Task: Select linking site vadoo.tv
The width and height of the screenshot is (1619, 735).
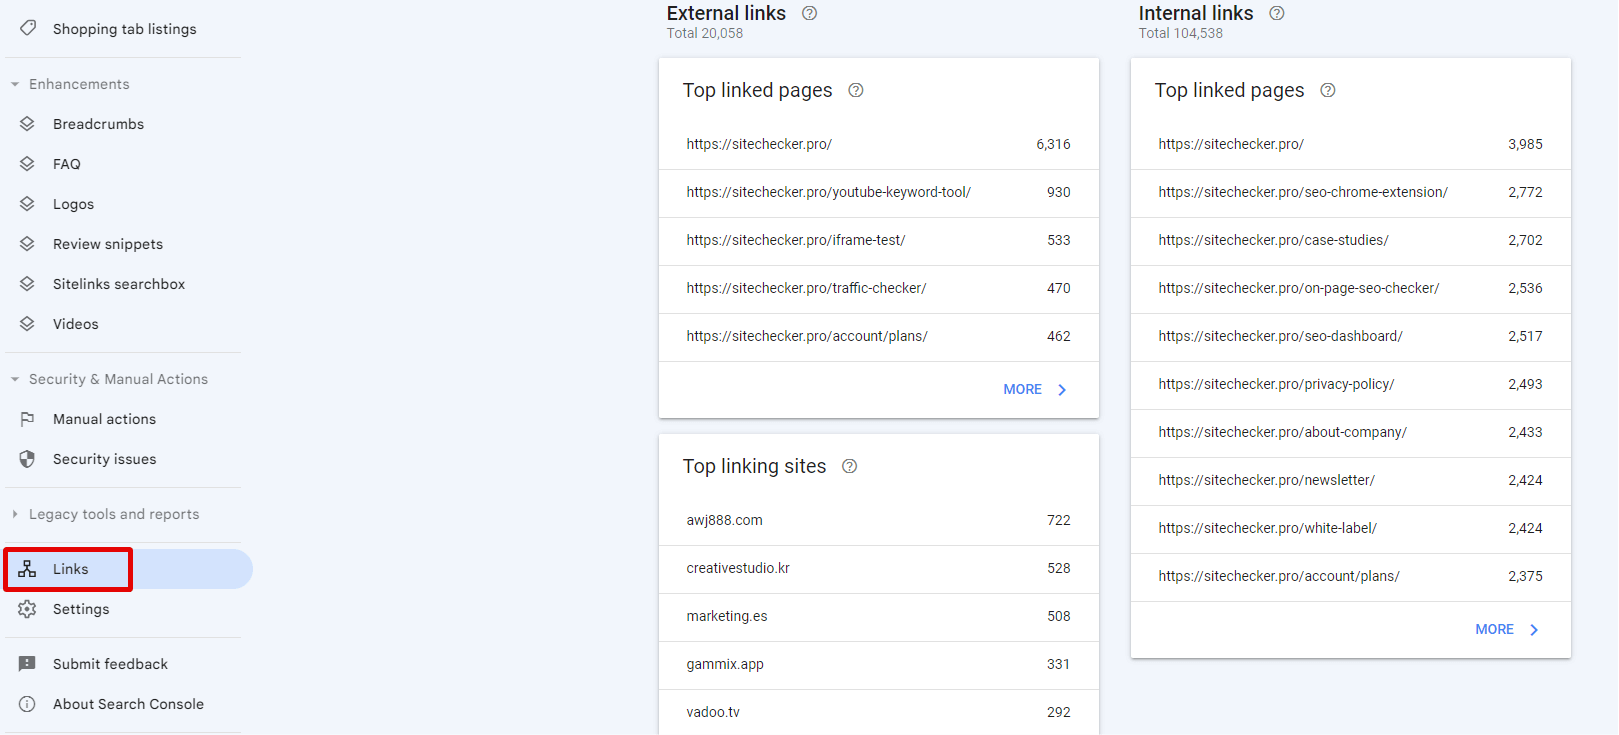Action: (x=879, y=712)
